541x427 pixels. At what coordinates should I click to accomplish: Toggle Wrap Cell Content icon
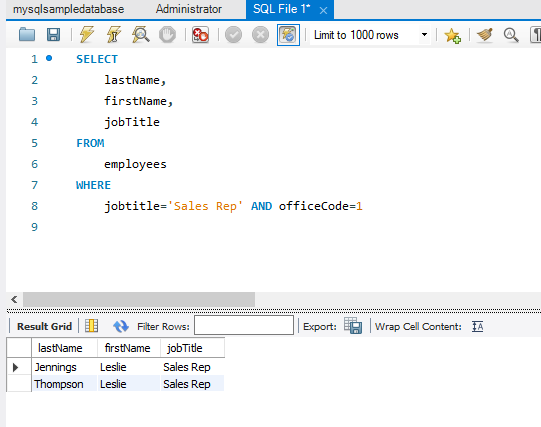pos(478,326)
